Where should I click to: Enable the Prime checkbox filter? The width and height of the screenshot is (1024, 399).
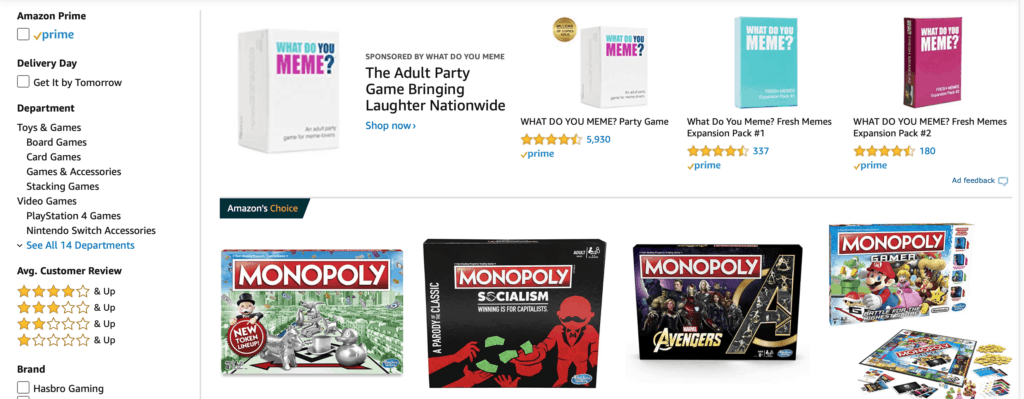pos(24,35)
